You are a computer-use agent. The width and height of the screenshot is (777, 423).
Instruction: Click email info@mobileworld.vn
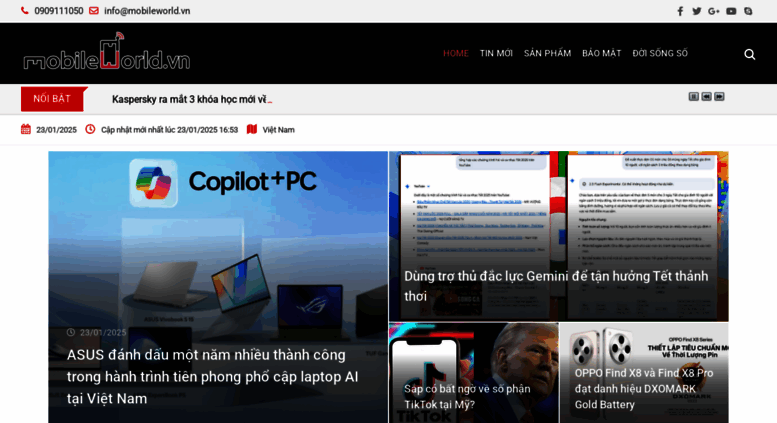tap(147, 11)
